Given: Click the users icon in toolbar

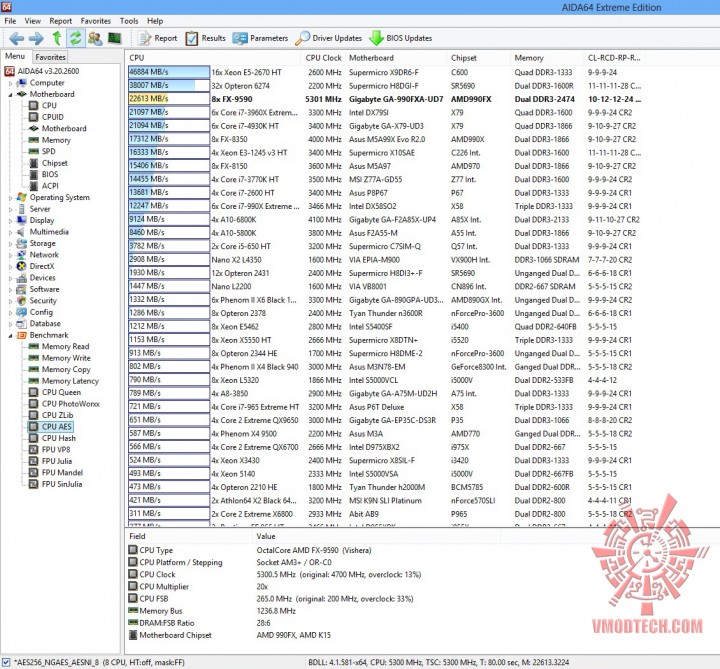Looking at the screenshot, I should (x=95, y=38).
